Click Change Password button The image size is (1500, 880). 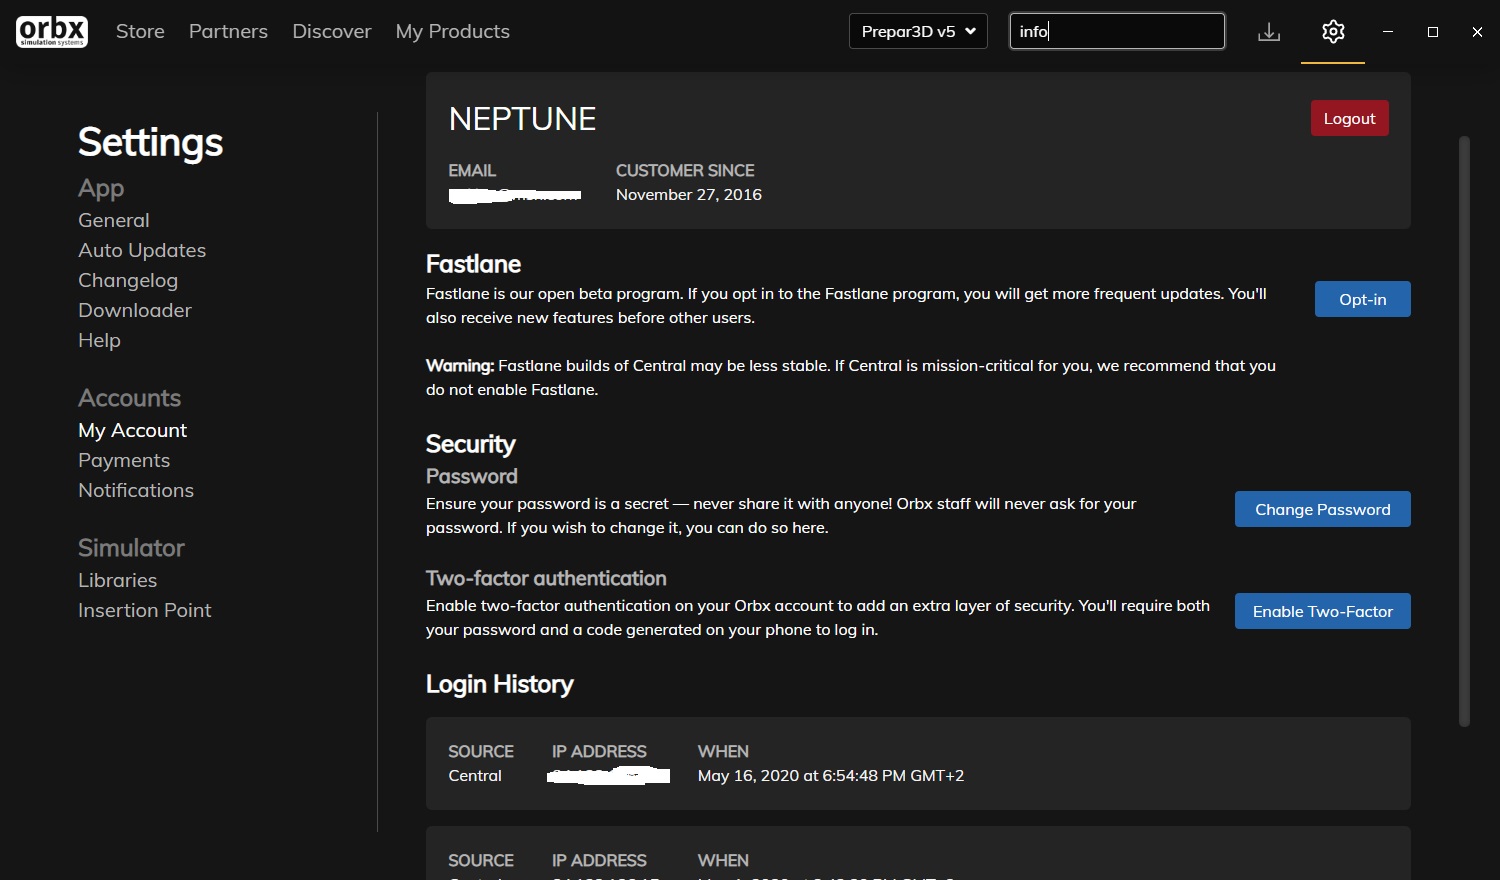coord(1323,509)
